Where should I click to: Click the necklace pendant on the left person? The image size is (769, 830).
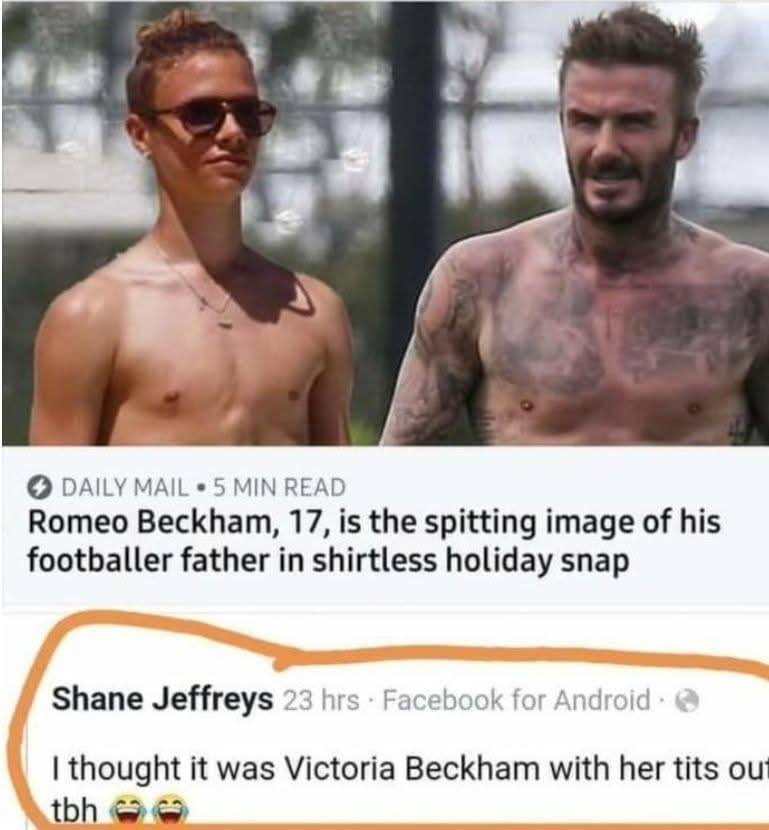click(x=225, y=322)
